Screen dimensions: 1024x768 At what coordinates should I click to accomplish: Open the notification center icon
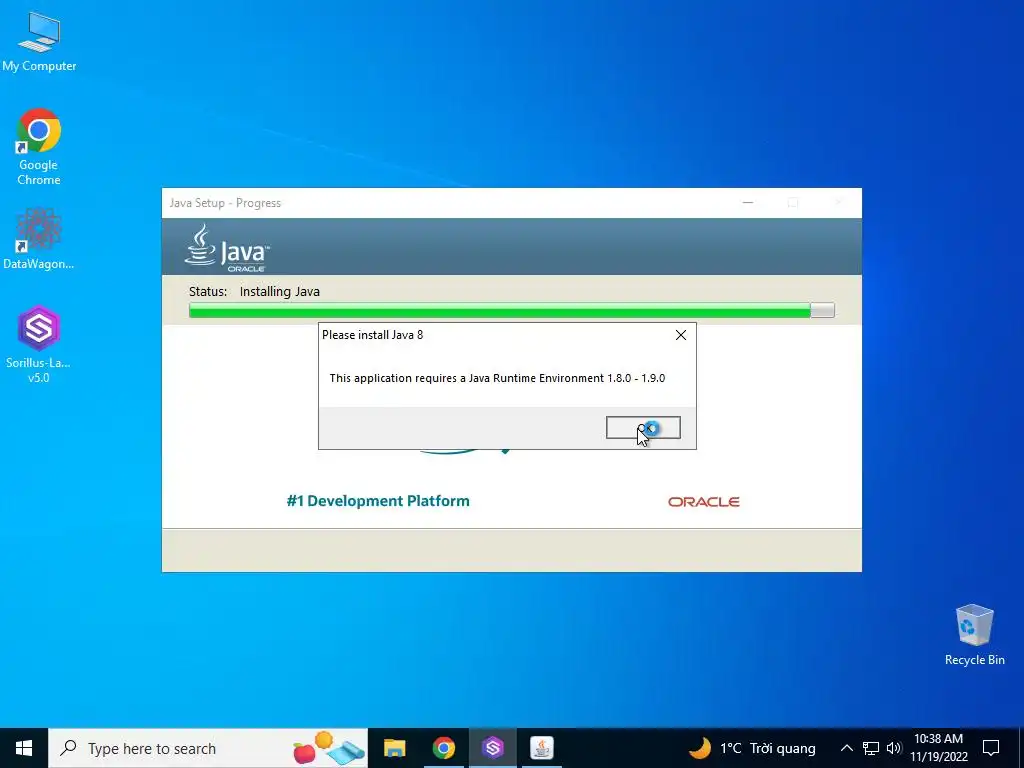coord(991,748)
